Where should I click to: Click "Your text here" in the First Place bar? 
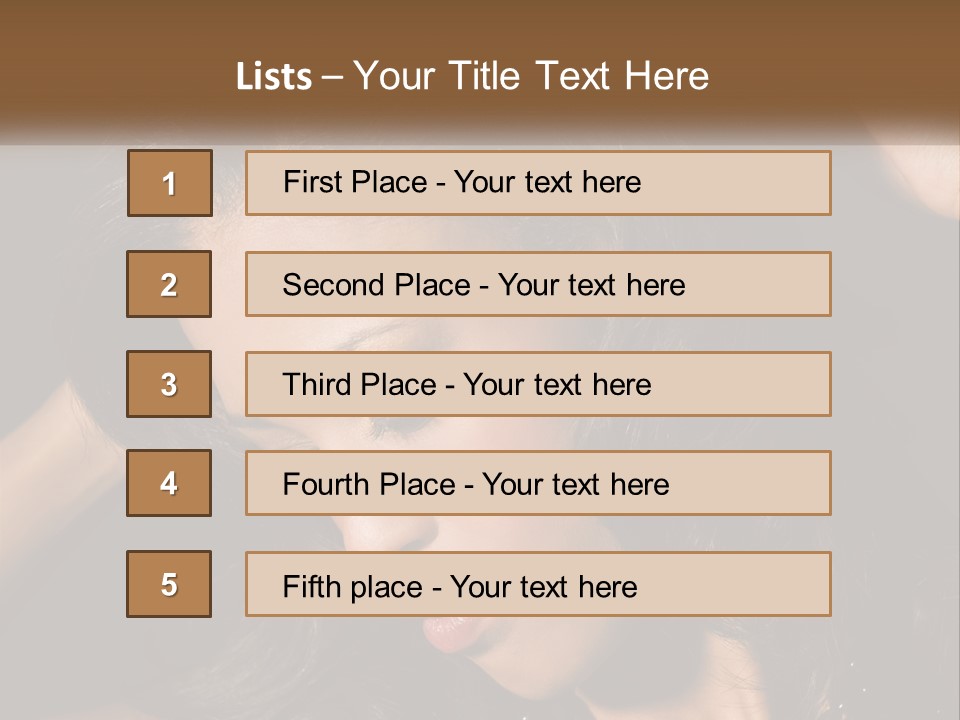click(547, 182)
